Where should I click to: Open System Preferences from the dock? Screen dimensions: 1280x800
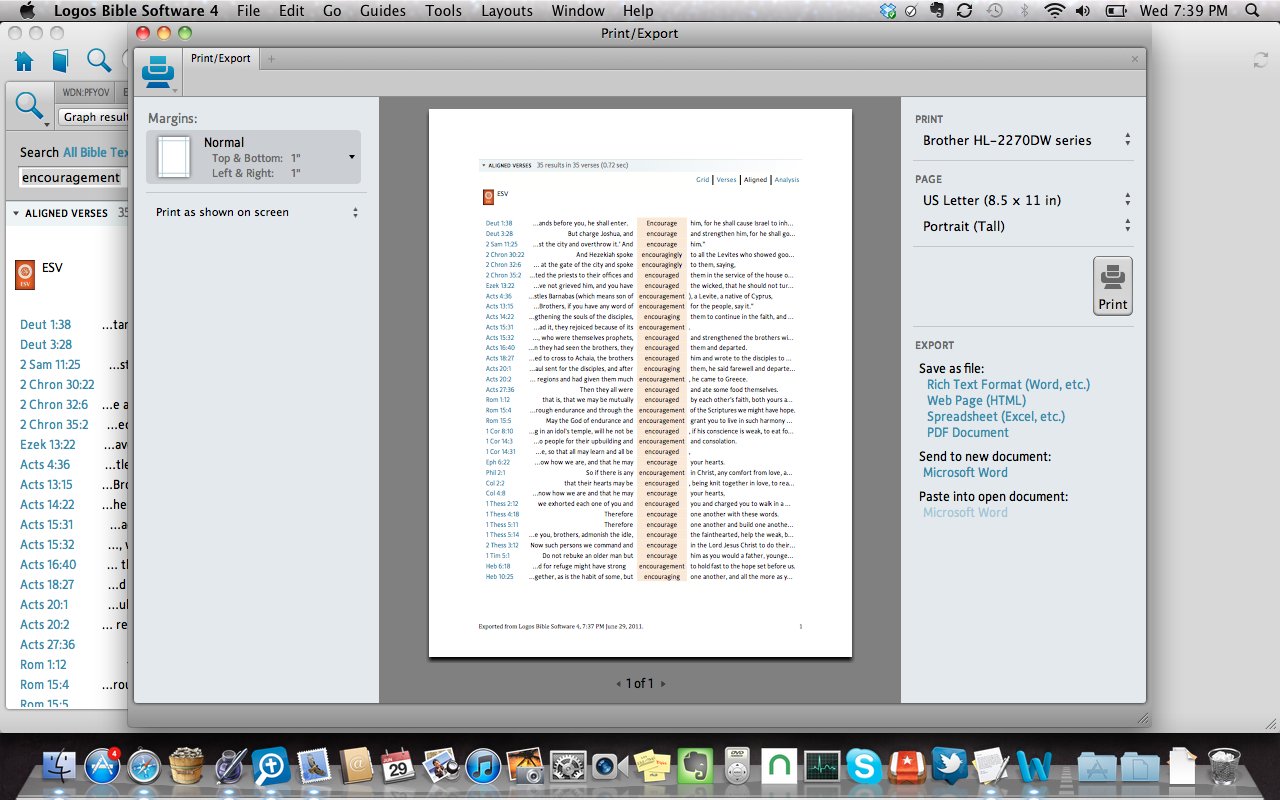[x=568, y=767]
